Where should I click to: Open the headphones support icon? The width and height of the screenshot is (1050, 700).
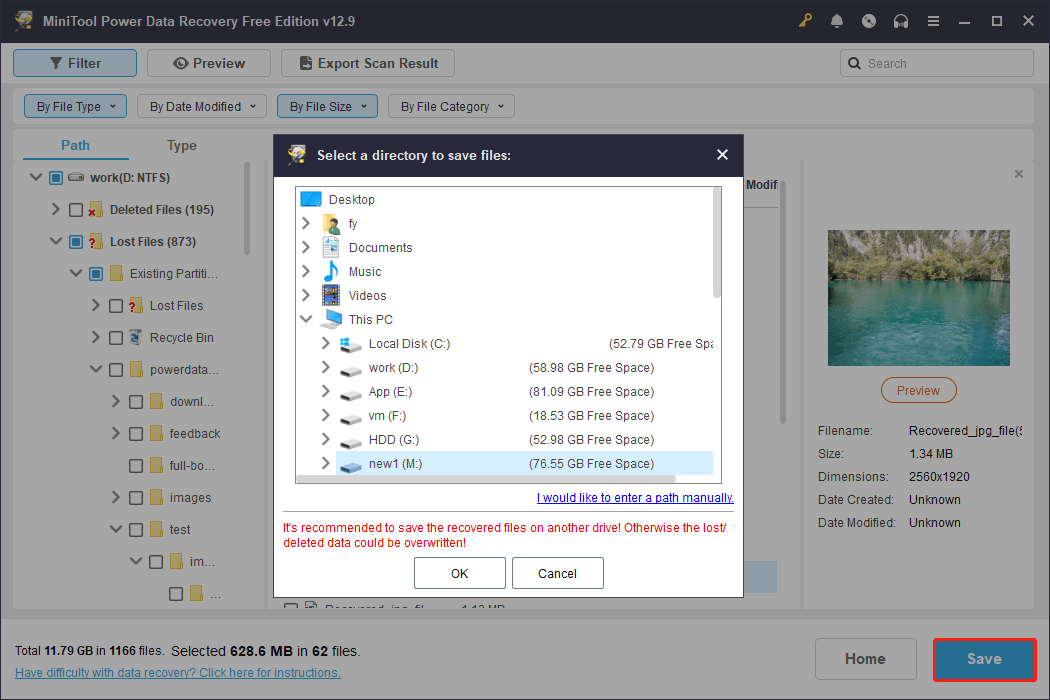pyautogui.click(x=901, y=21)
